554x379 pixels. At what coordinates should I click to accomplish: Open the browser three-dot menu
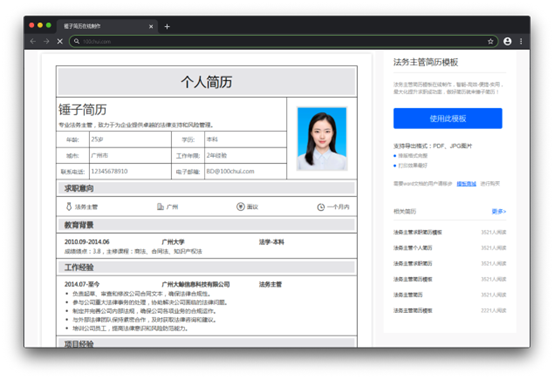coord(521,41)
